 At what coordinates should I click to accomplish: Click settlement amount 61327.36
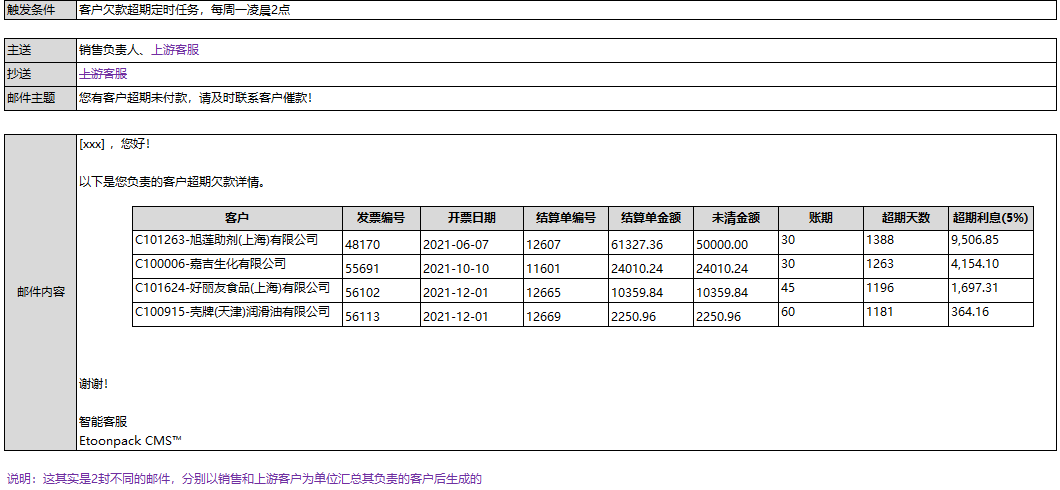point(637,244)
